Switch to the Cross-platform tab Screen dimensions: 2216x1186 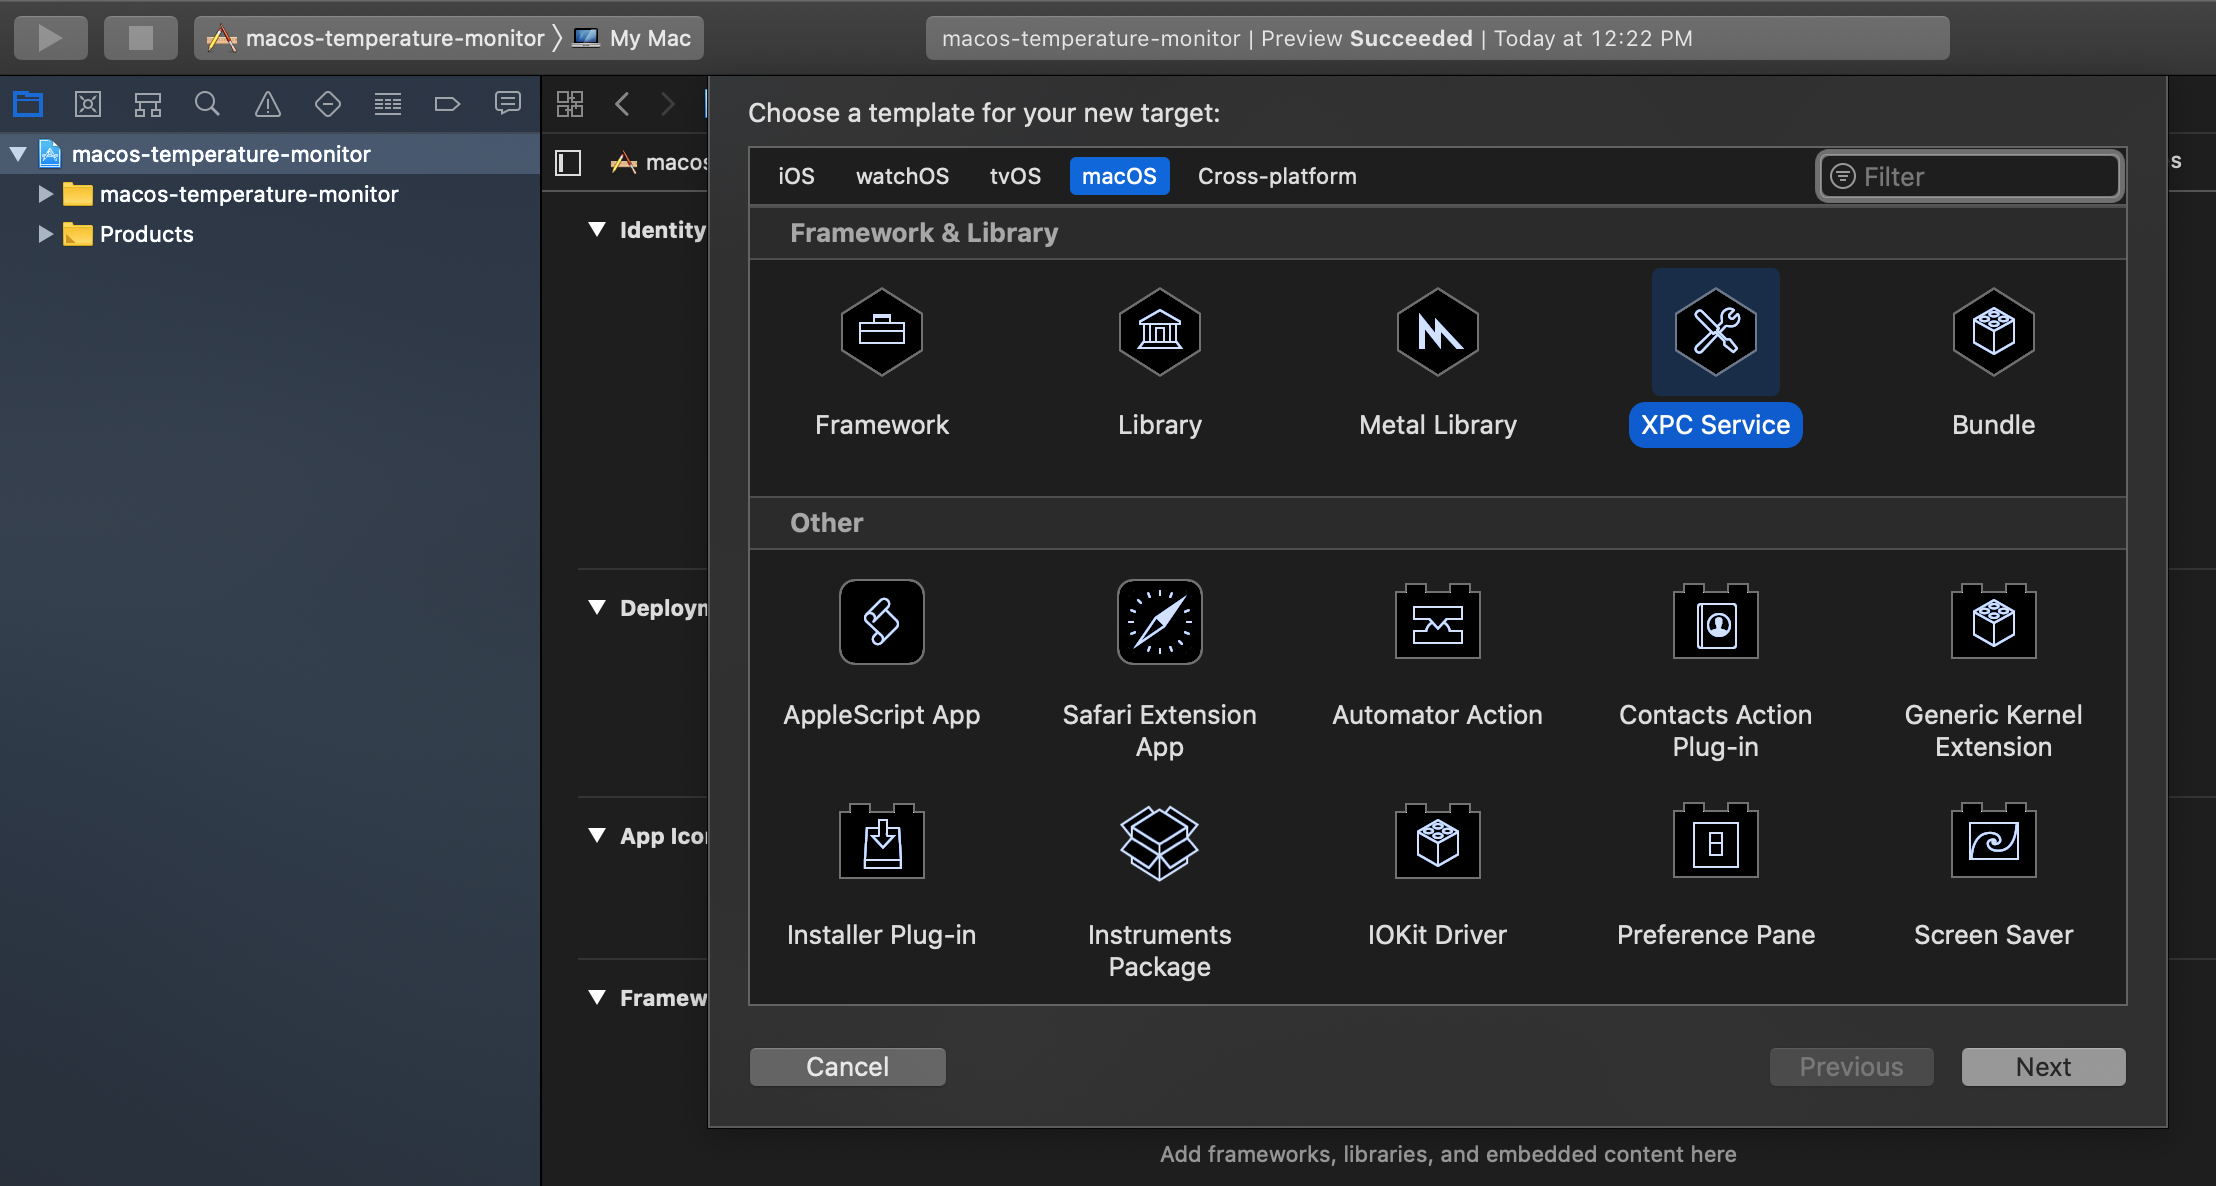[1275, 176]
